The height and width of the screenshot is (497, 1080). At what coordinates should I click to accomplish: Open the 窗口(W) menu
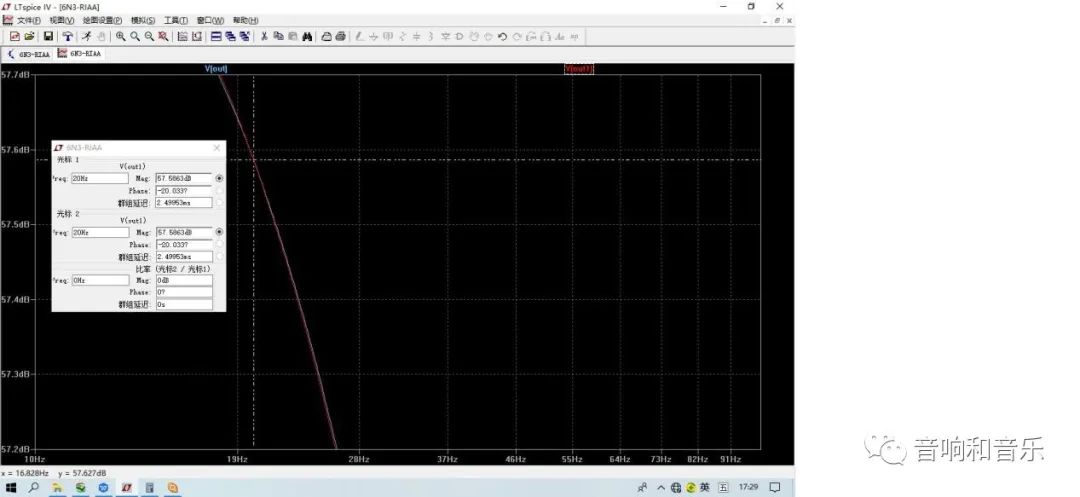tap(210, 21)
